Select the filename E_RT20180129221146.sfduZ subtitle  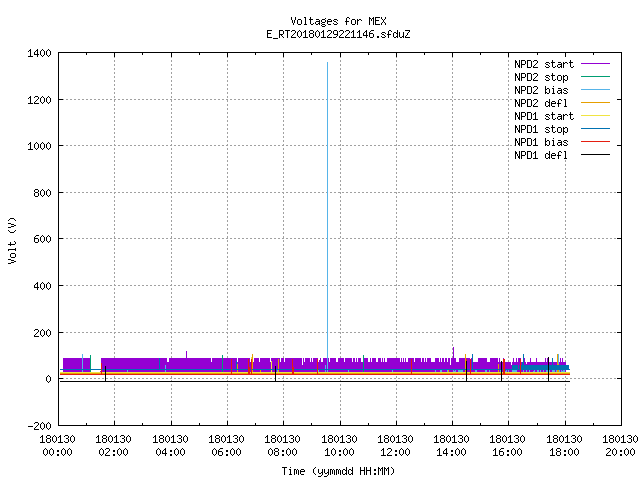[338, 34]
